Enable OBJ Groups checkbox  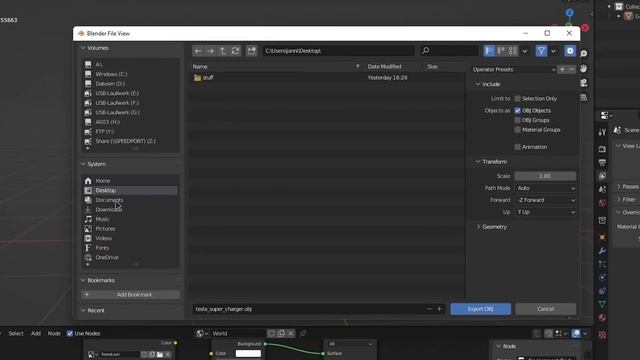tap(518, 120)
